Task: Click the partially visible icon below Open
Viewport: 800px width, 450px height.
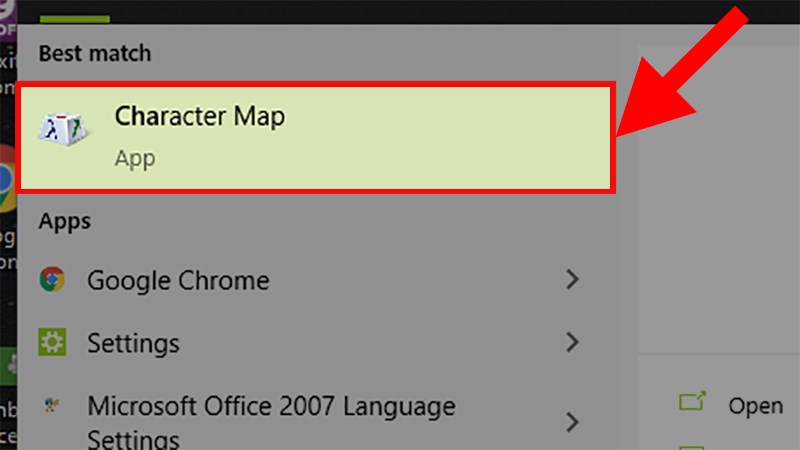Action: 692,446
